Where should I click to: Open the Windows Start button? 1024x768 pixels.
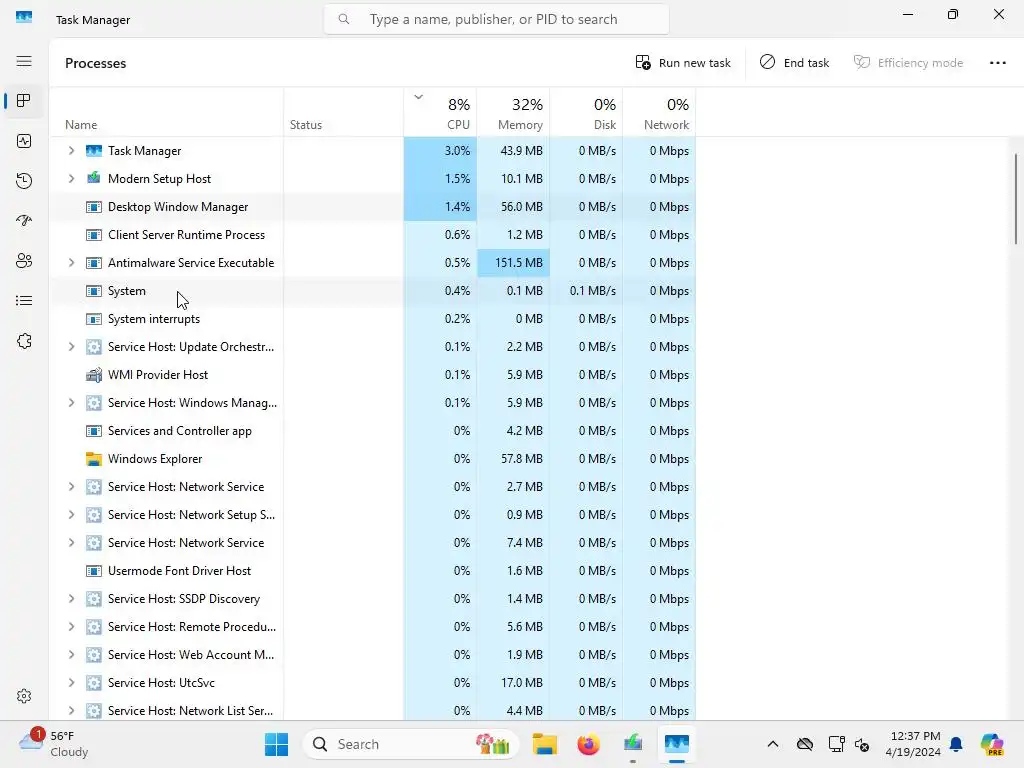tap(276, 744)
